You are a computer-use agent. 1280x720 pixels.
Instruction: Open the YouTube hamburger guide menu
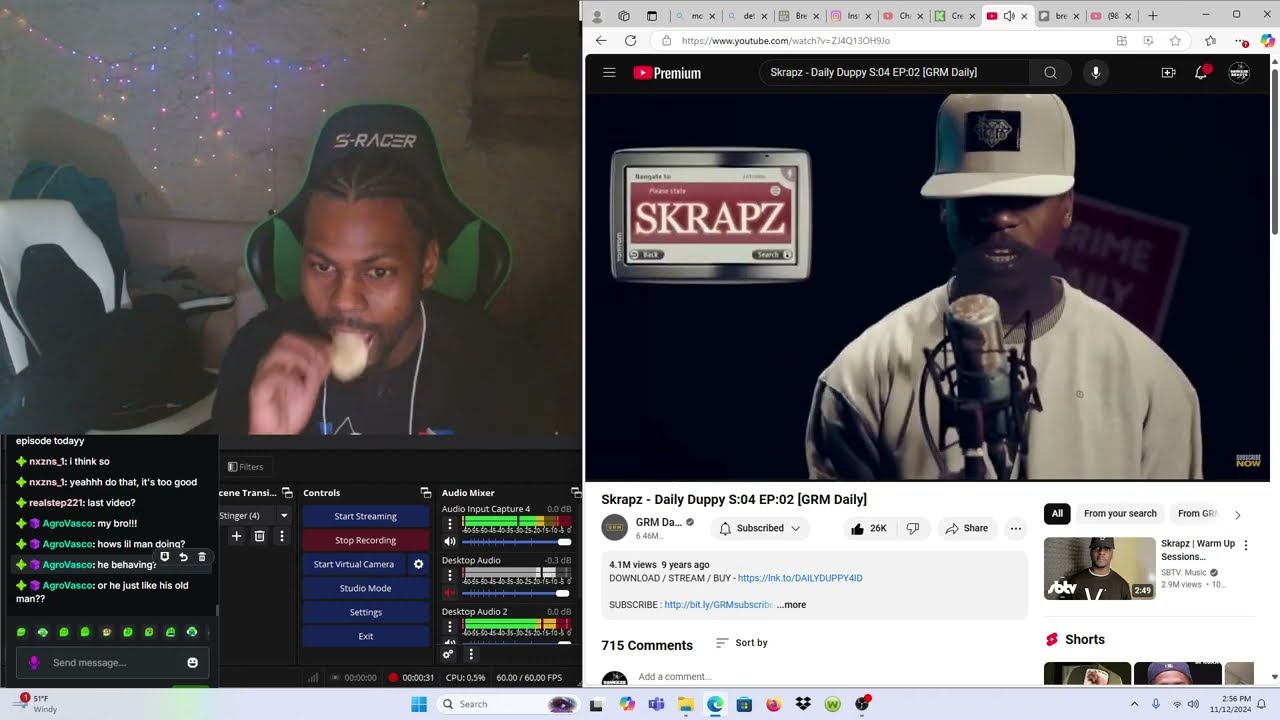(609, 73)
